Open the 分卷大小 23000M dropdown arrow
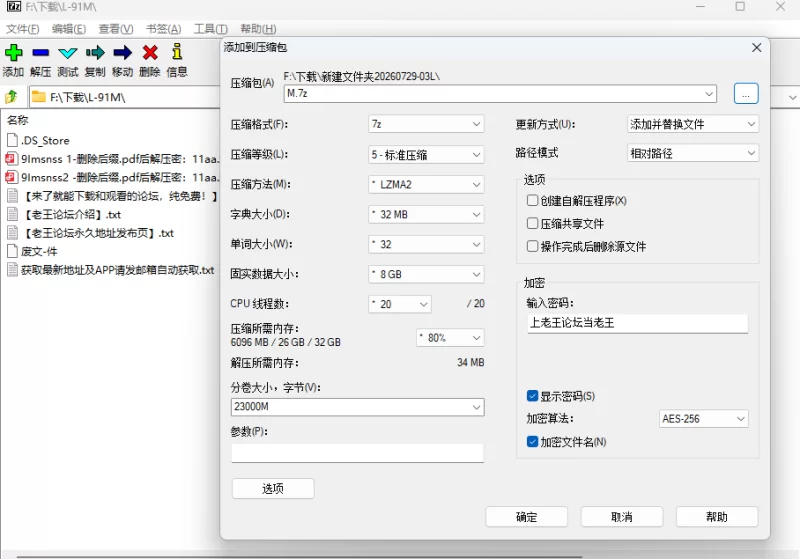 coord(477,407)
